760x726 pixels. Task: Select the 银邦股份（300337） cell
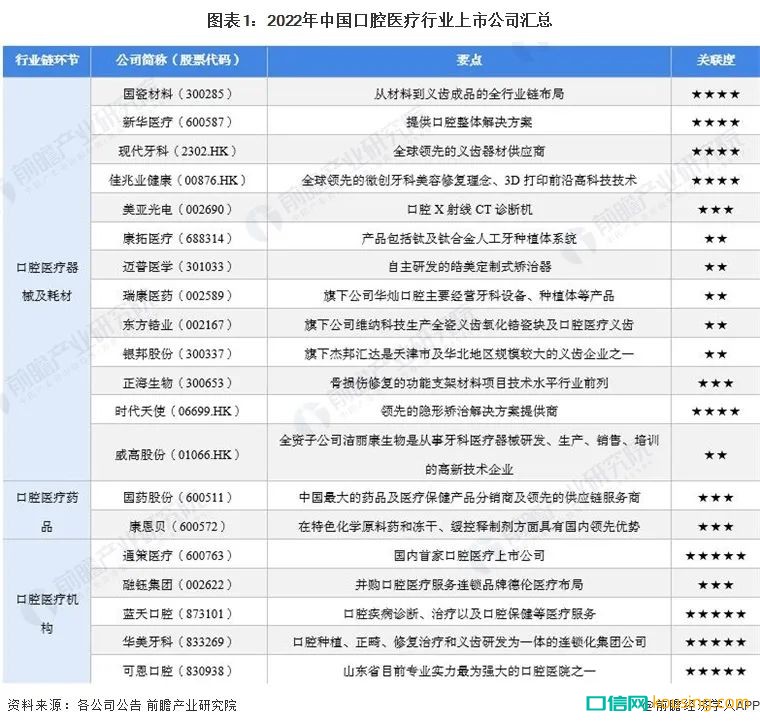pyautogui.click(x=178, y=353)
